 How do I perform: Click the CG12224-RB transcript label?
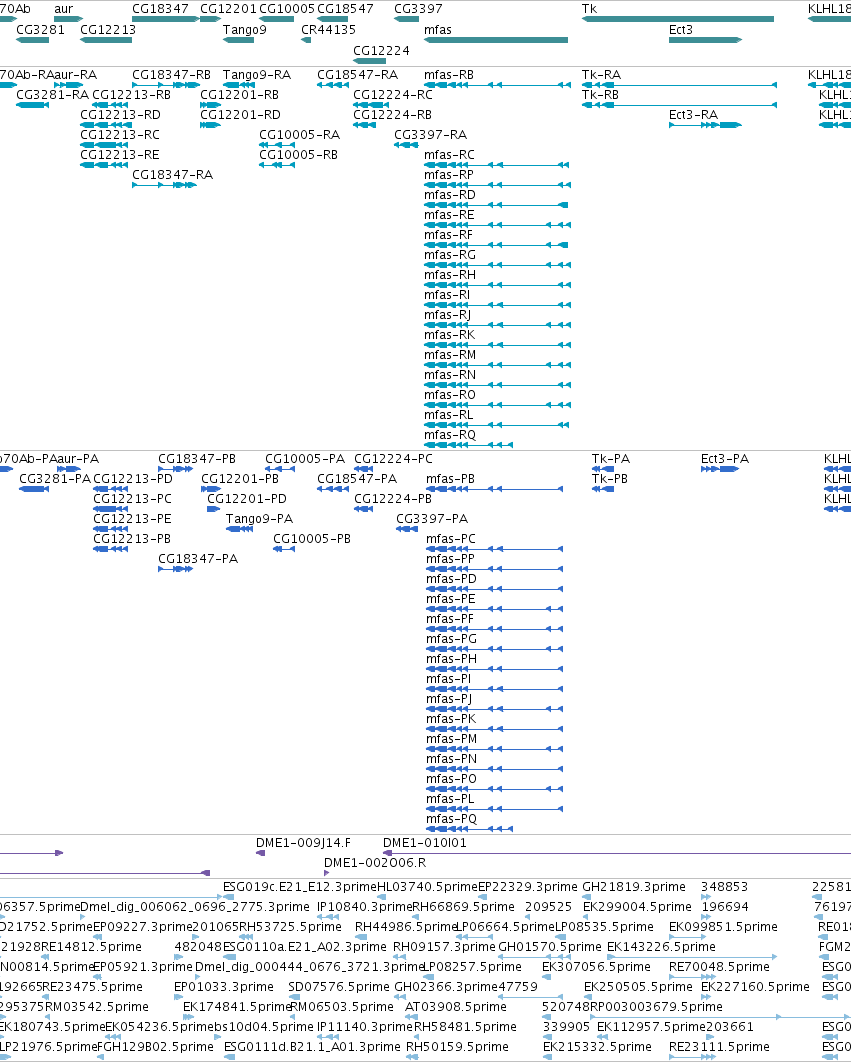pyautogui.click(x=392, y=115)
